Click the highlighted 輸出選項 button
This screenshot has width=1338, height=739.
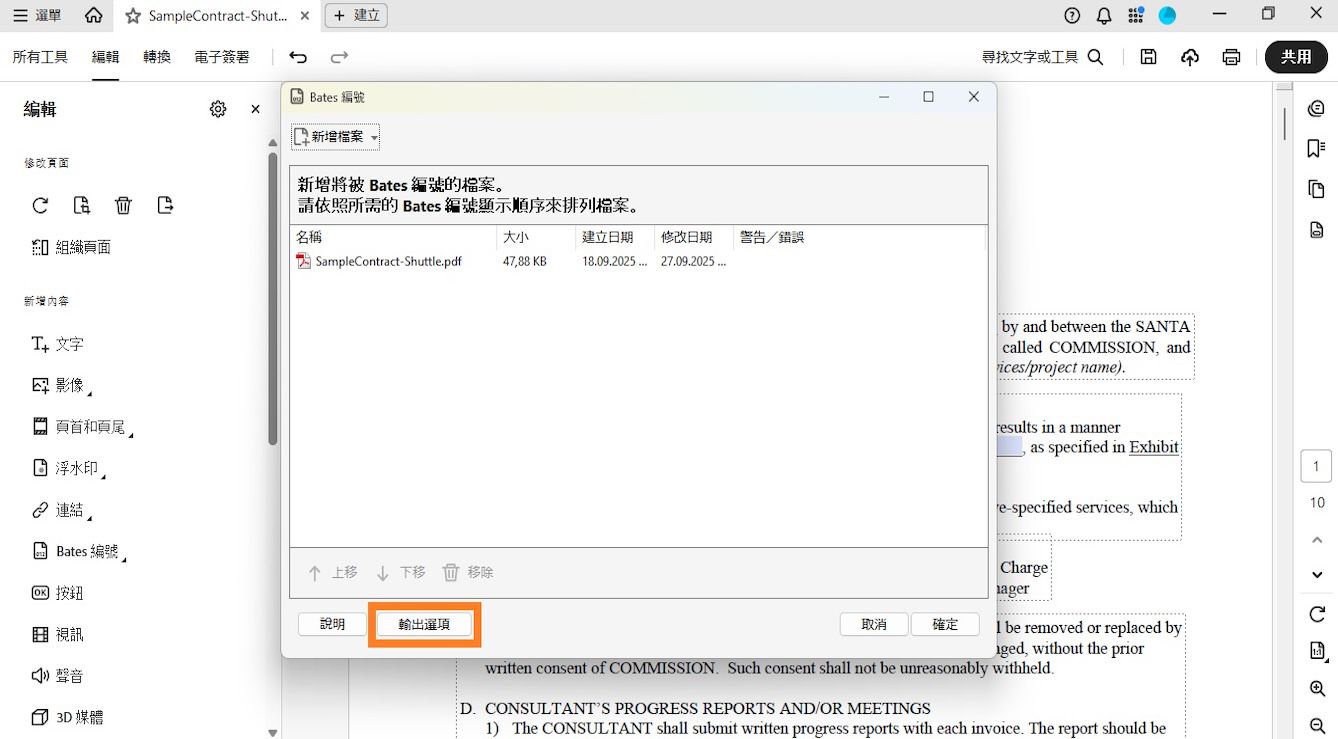coord(424,623)
